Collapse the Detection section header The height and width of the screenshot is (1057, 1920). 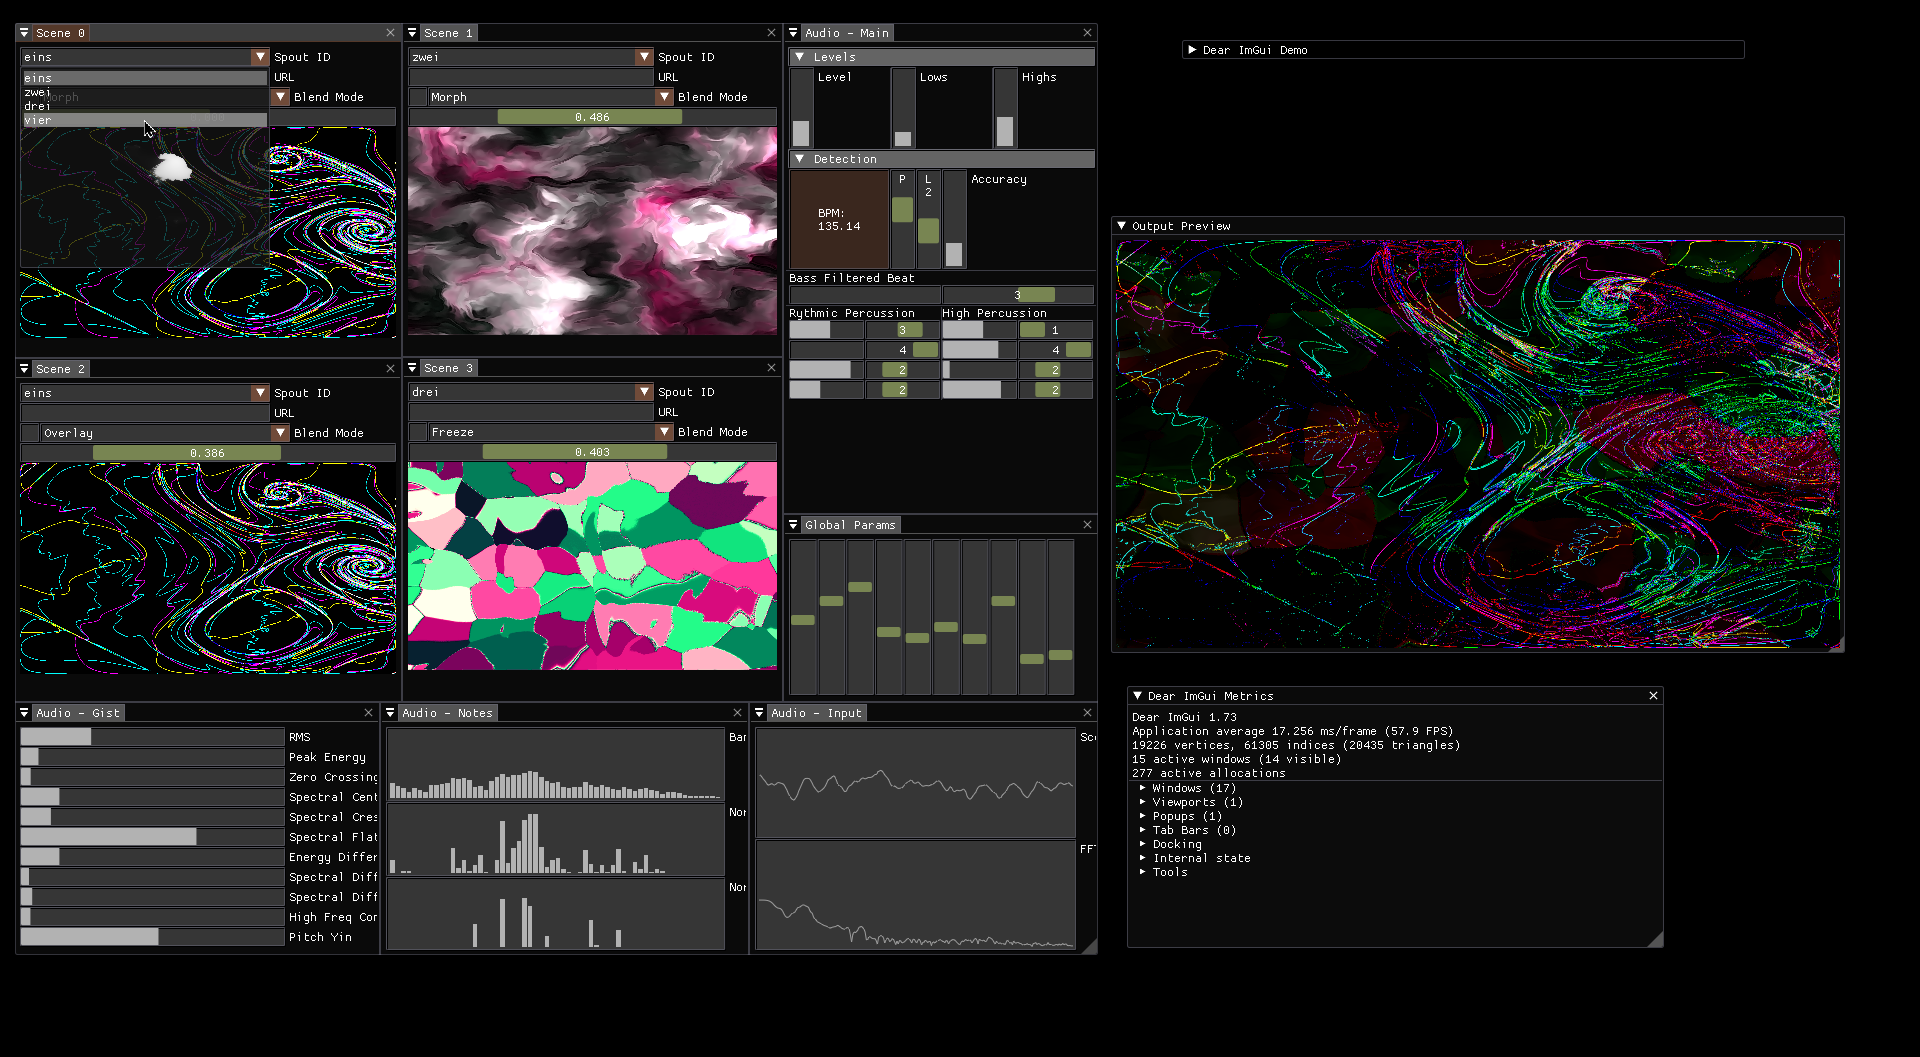pos(942,159)
